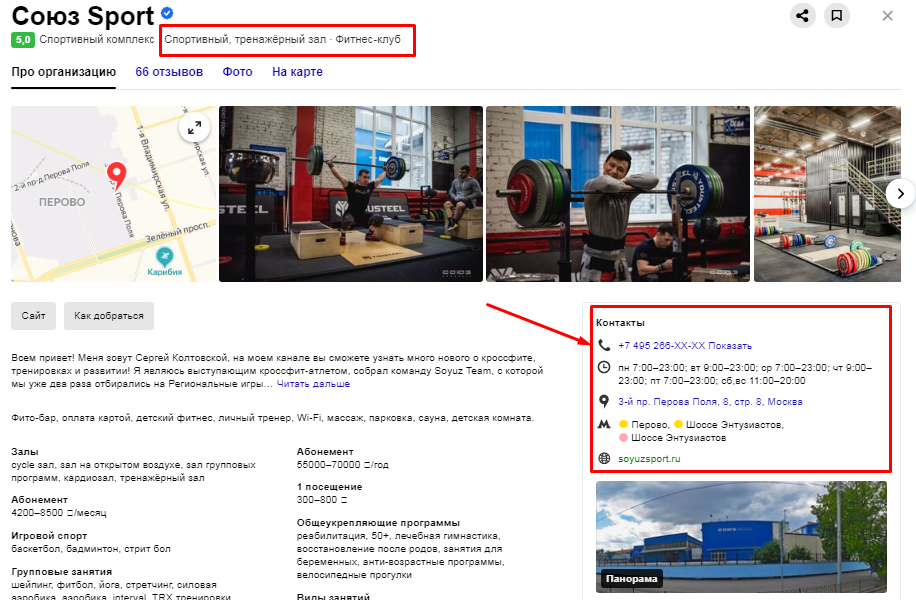Expand the description via Читать дальше
916x600 pixels.
313,384
